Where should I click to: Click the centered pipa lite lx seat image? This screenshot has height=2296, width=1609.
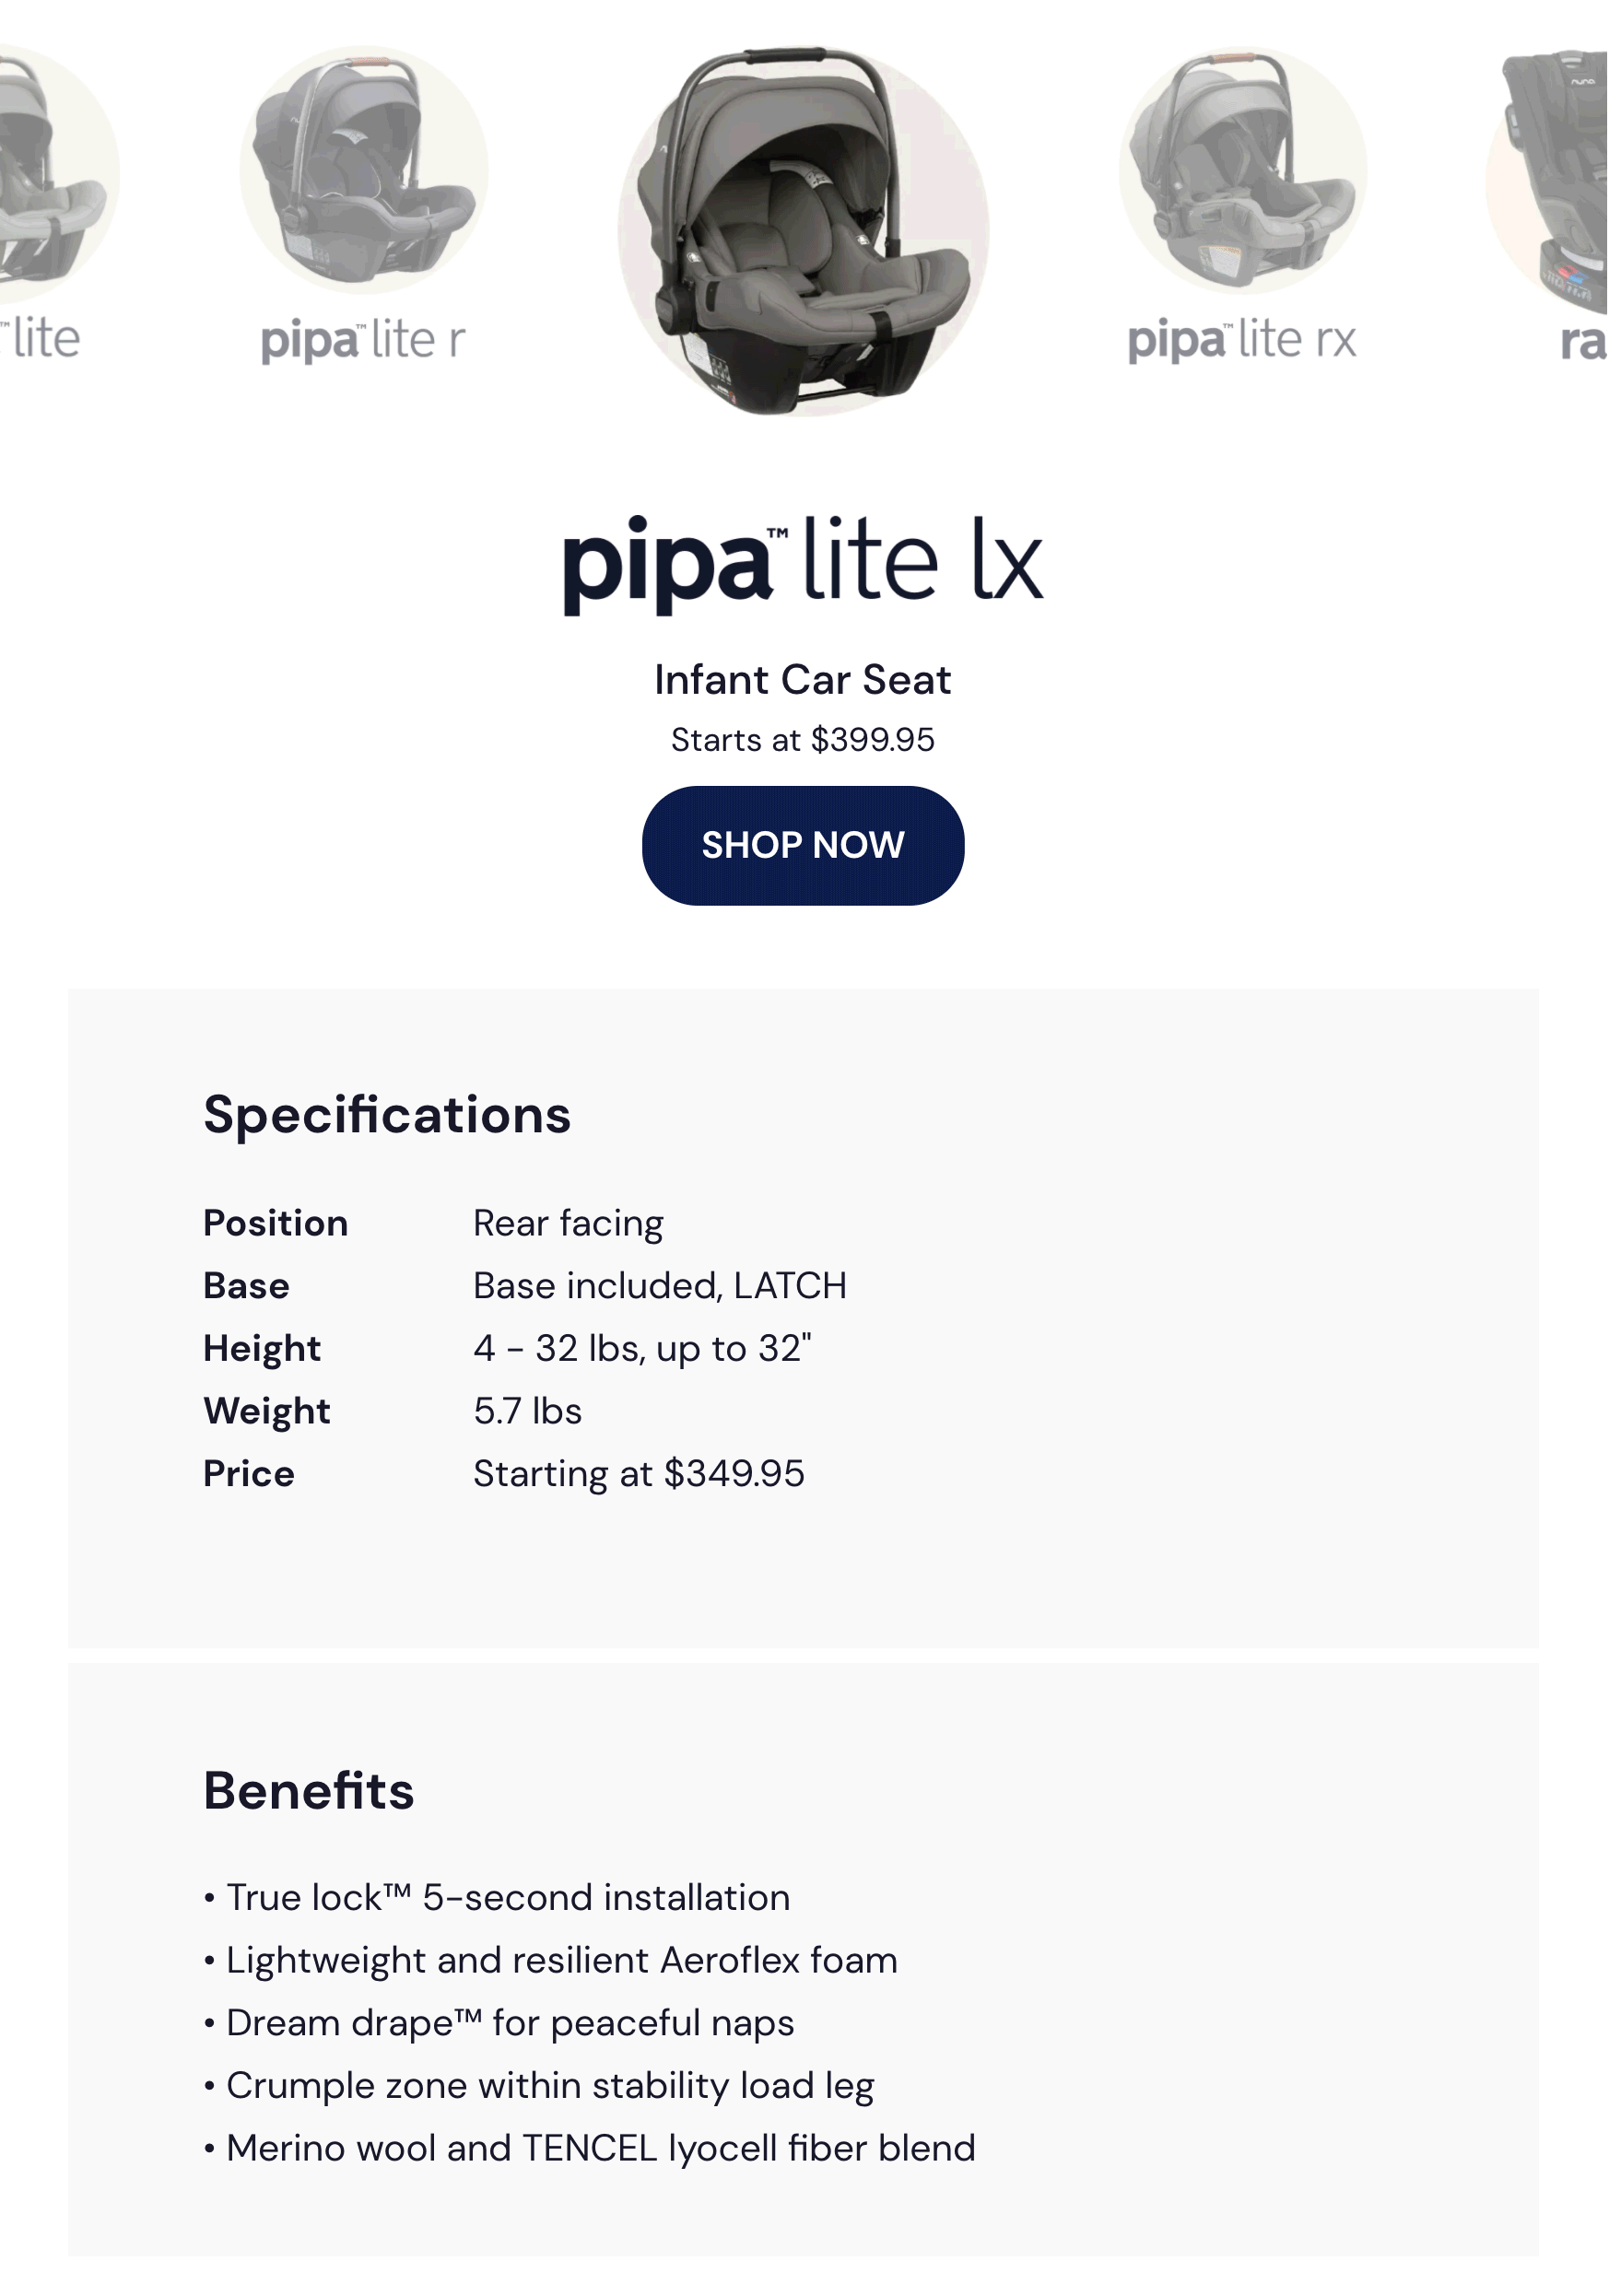[x=802, y=232]
